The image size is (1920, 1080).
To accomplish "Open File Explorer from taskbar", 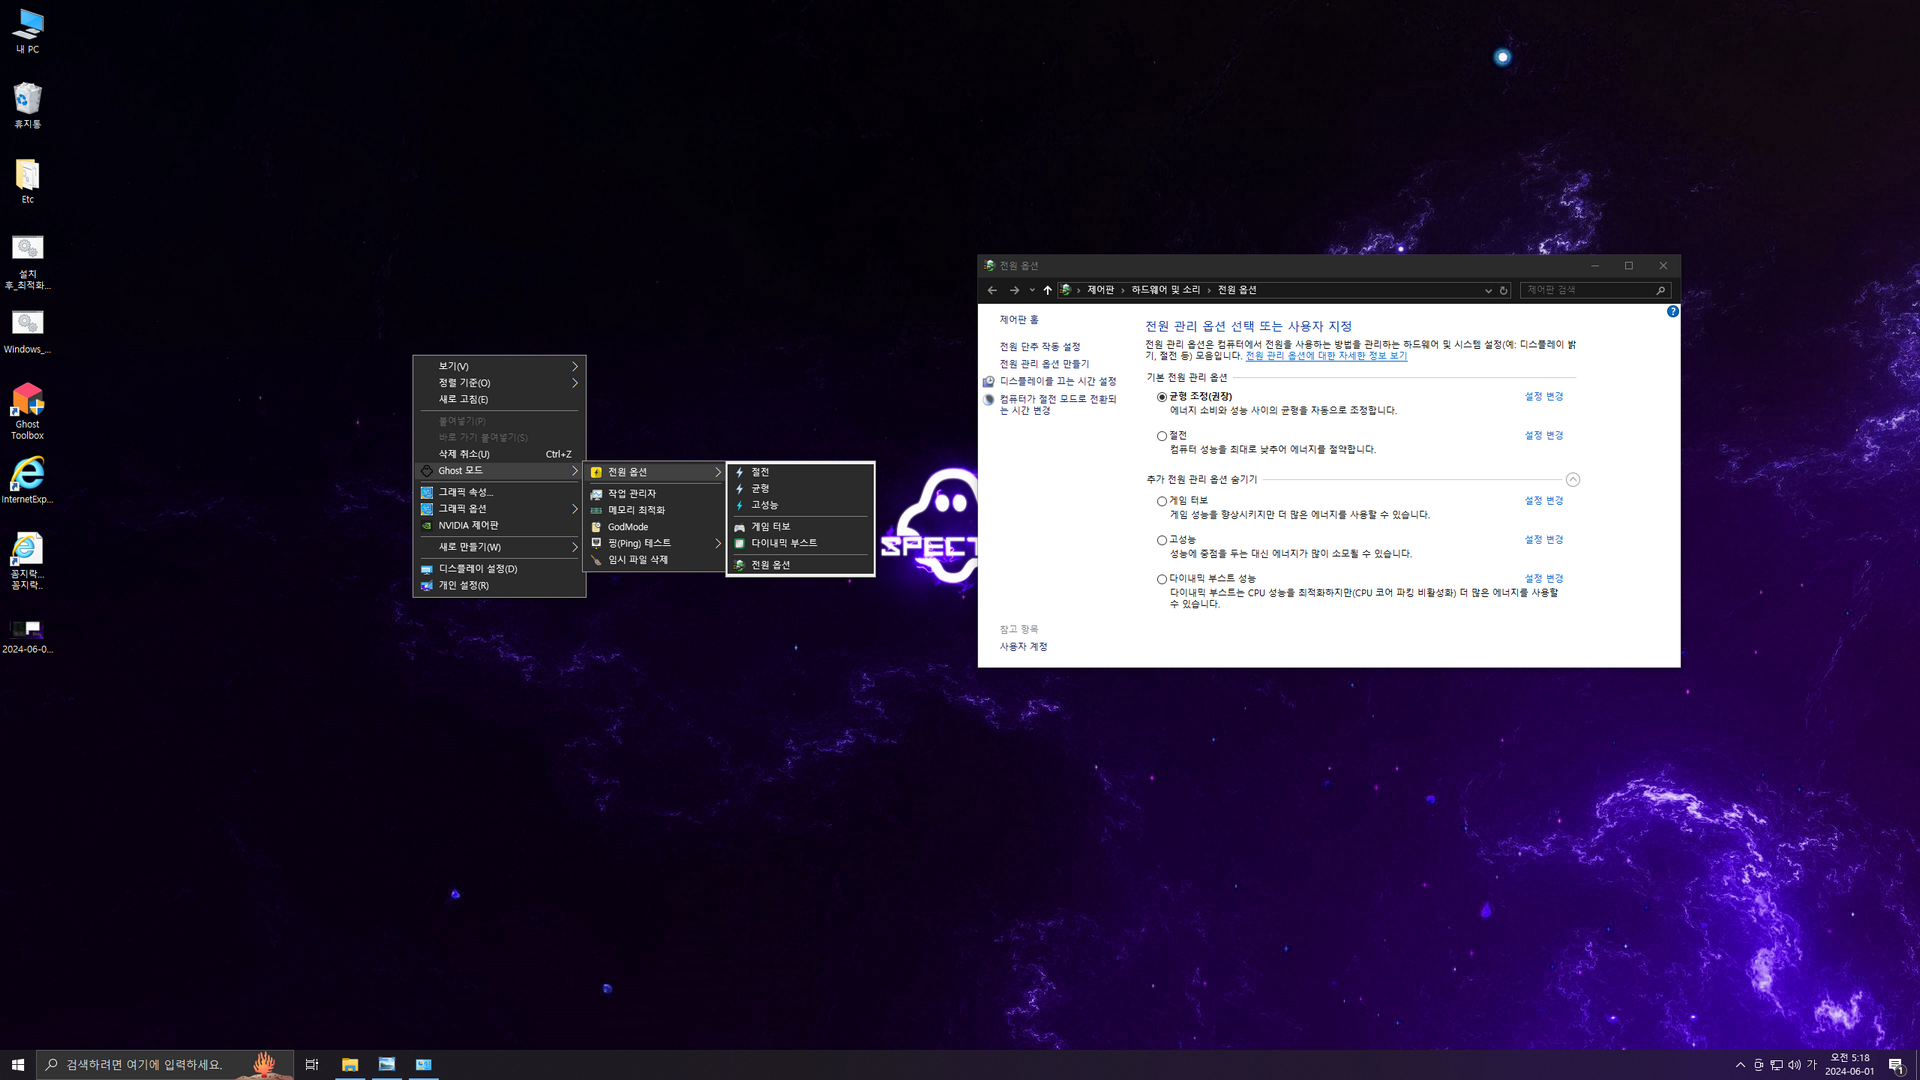I will 350,1064.
